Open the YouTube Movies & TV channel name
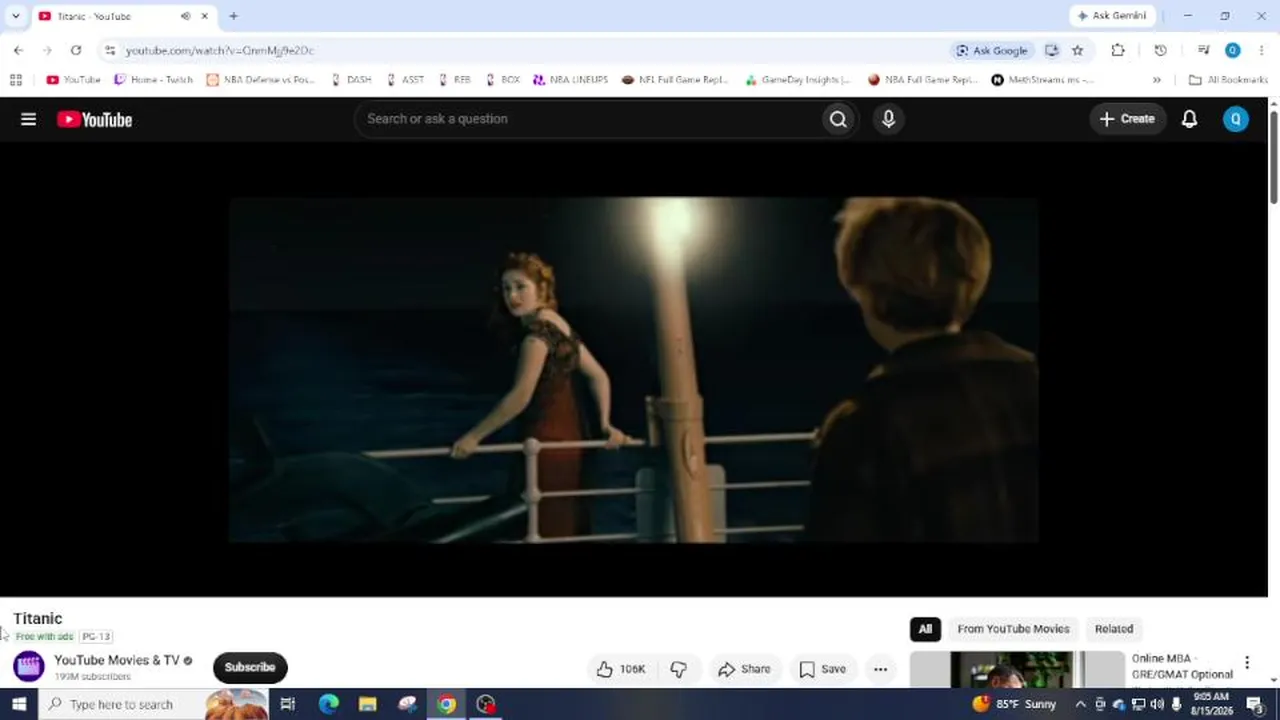The width and height of the screenshot is (1280, 720). click(117, 660)
